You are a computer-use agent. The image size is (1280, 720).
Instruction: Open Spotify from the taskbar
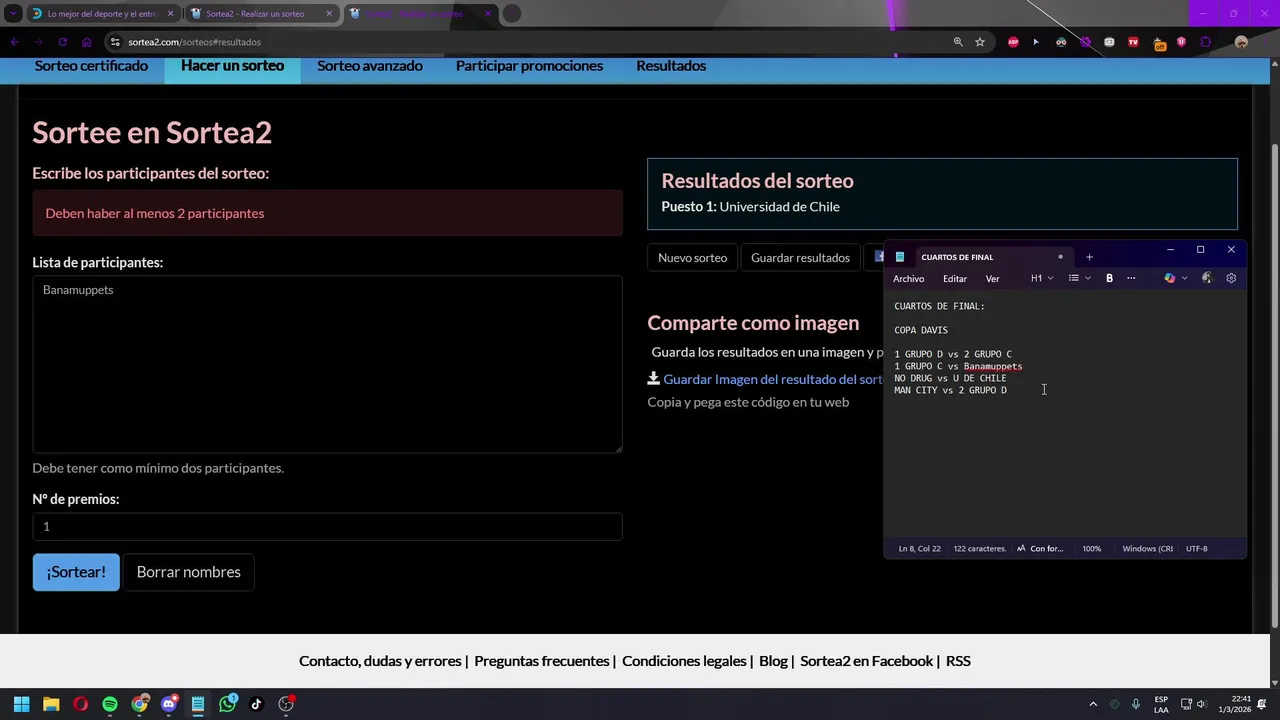click(110, 704)
